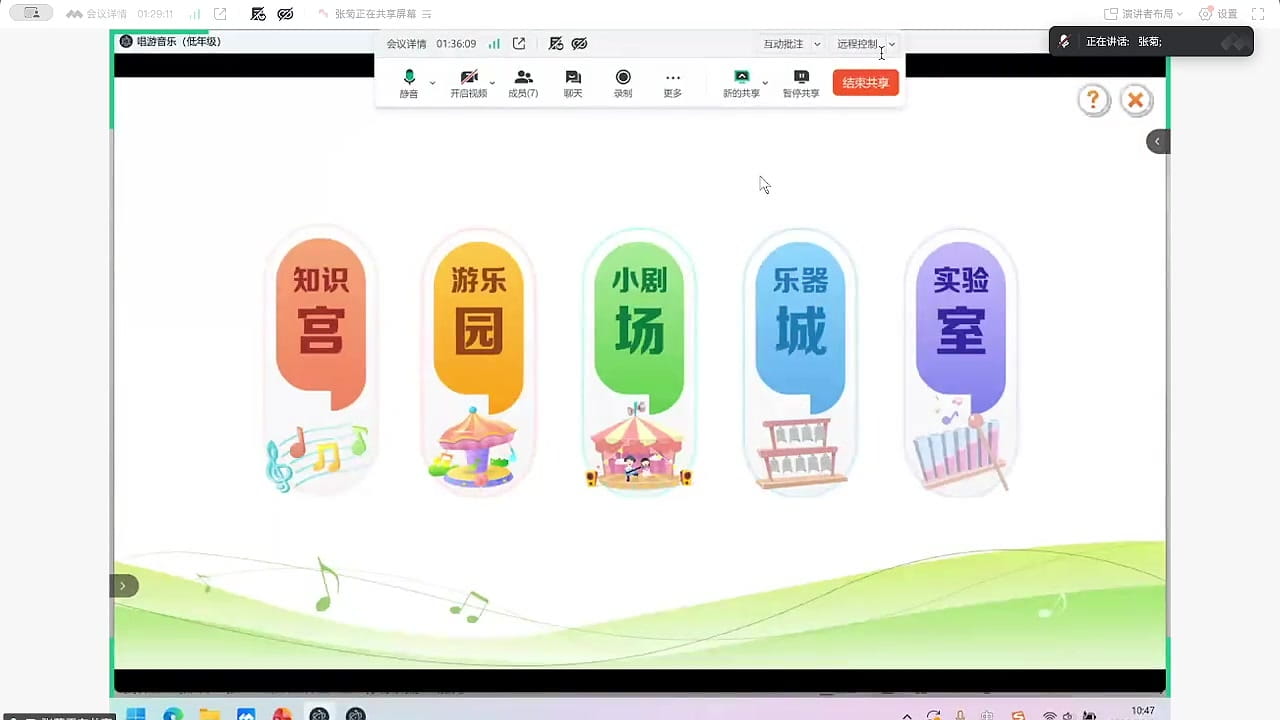Screen dimensions: 1280x720
Task: Turn on camera with 开启视频
Action: point(468,84)
